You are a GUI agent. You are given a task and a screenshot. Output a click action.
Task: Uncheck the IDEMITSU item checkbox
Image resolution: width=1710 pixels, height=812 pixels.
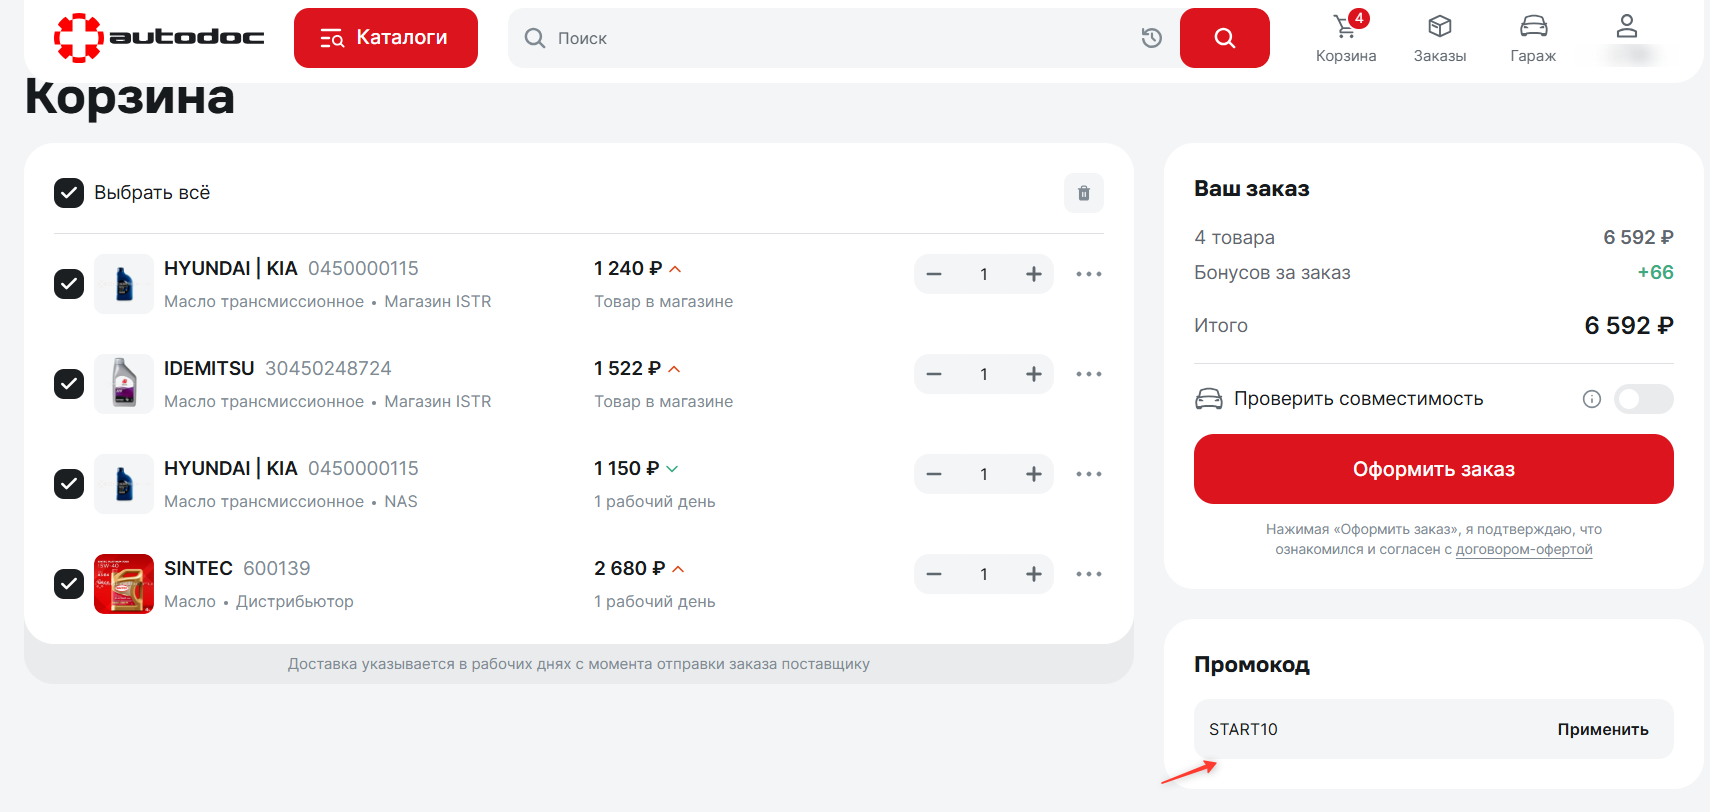coord(69,383)
